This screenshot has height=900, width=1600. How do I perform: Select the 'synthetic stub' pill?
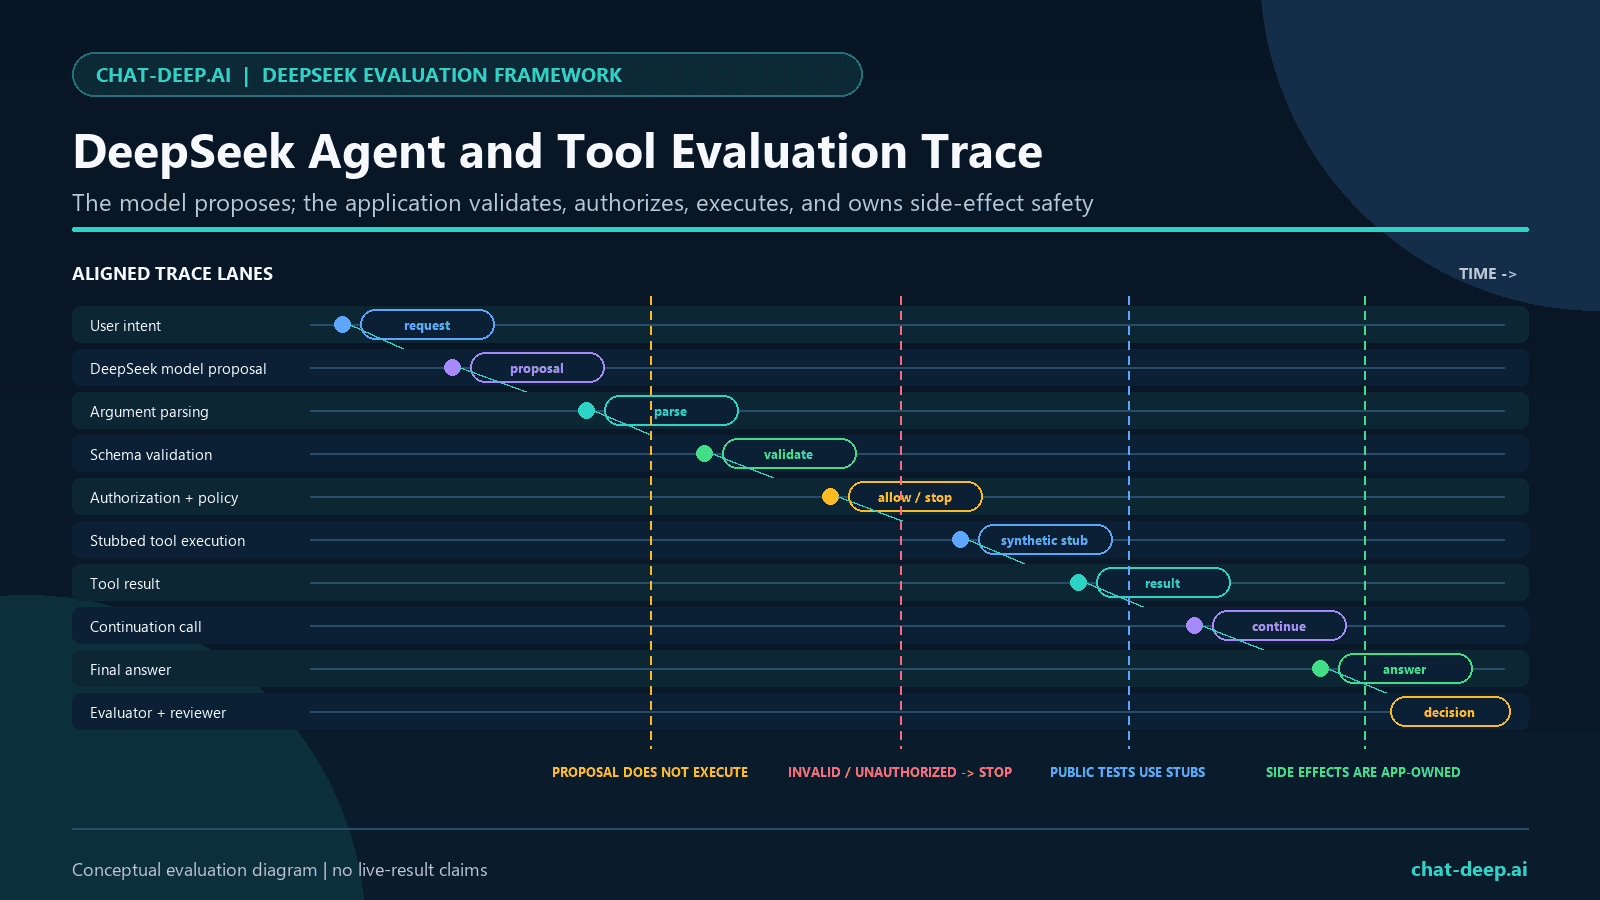click(1045, 540)
